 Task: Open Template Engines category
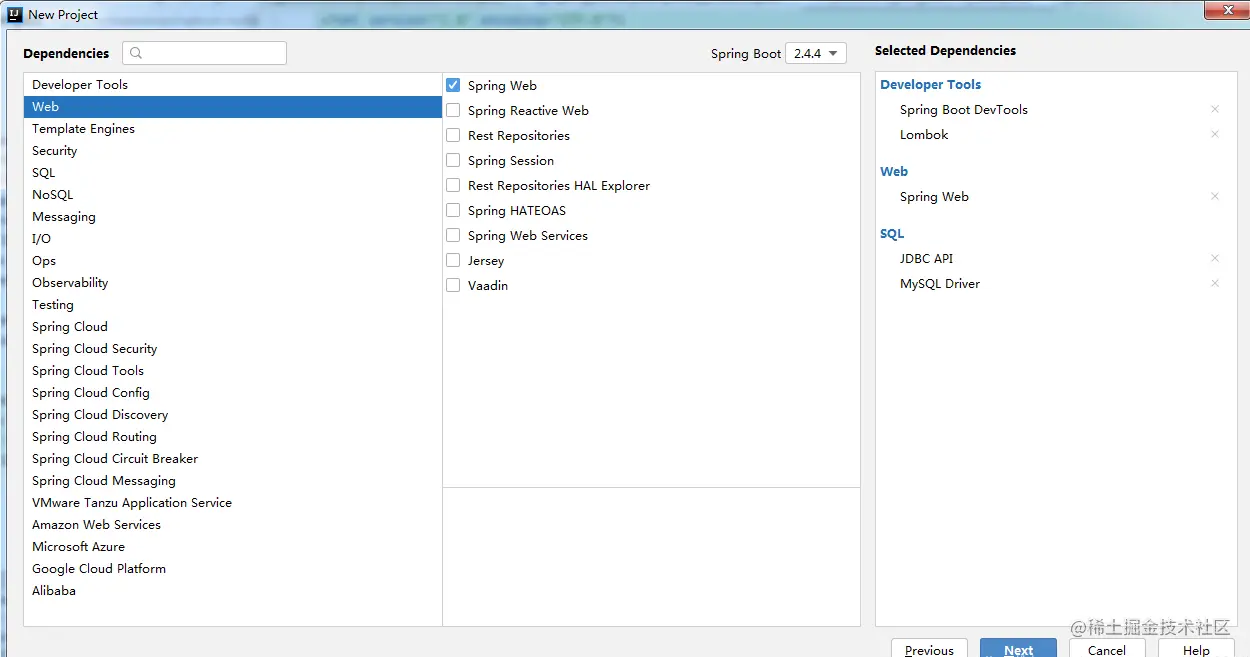tap(232, 129)
